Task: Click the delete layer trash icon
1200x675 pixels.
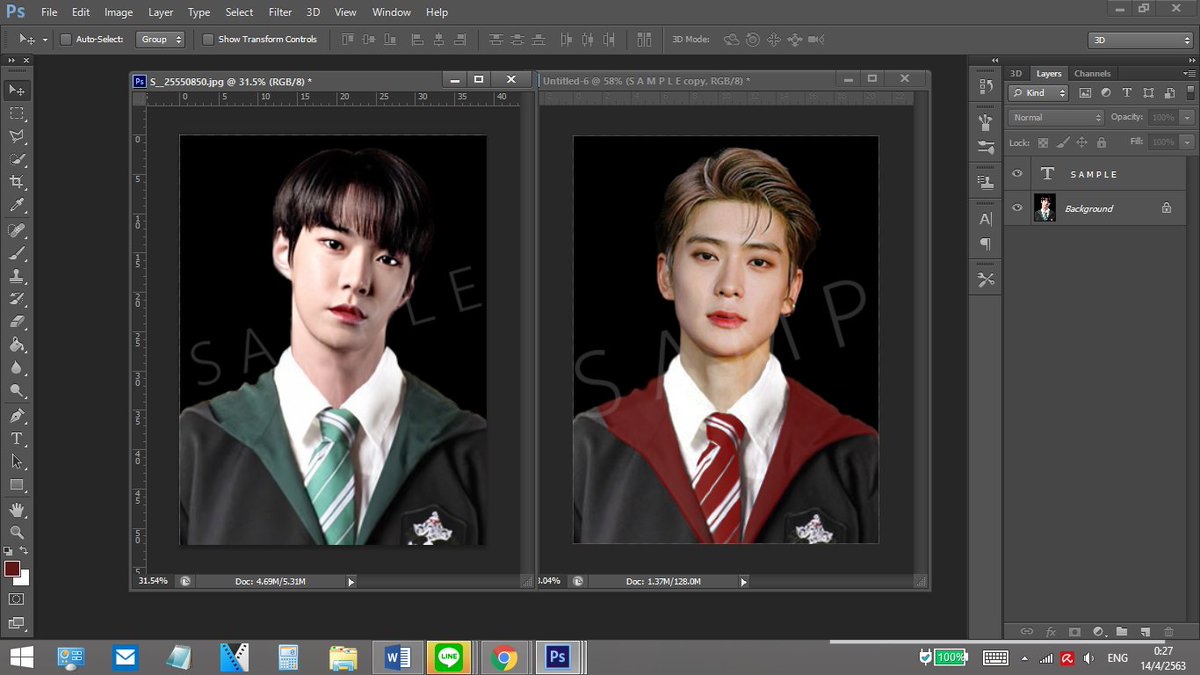Action: (x=1170, y=632)
